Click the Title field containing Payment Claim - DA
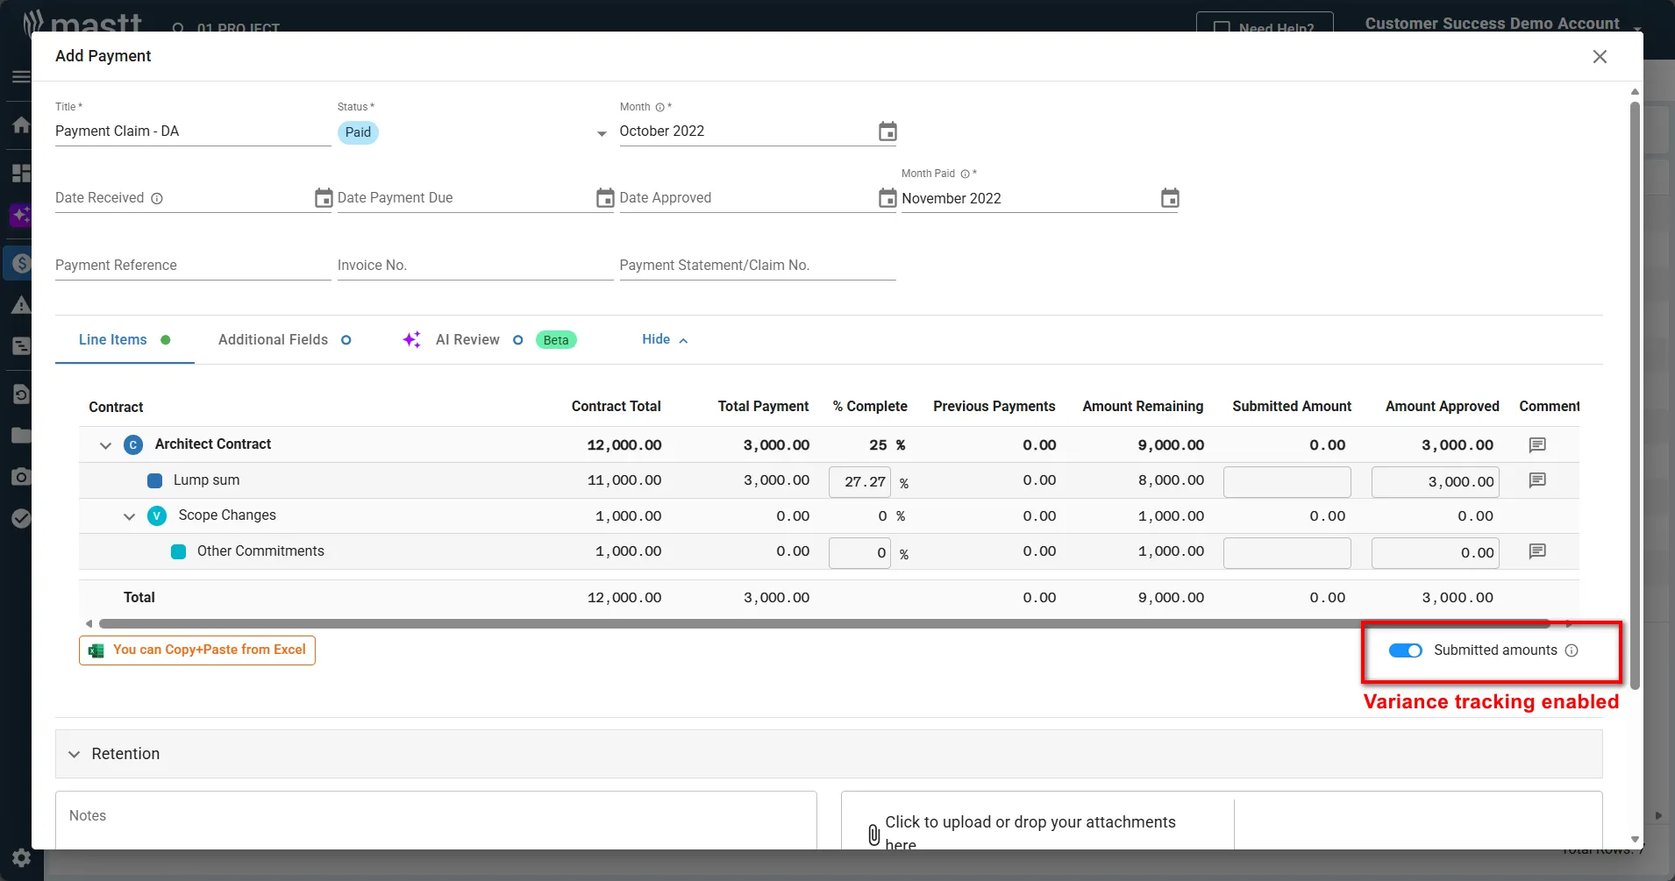Image resolution: width=1675 pixels, height=881 pixels. [x=193, y=131]
